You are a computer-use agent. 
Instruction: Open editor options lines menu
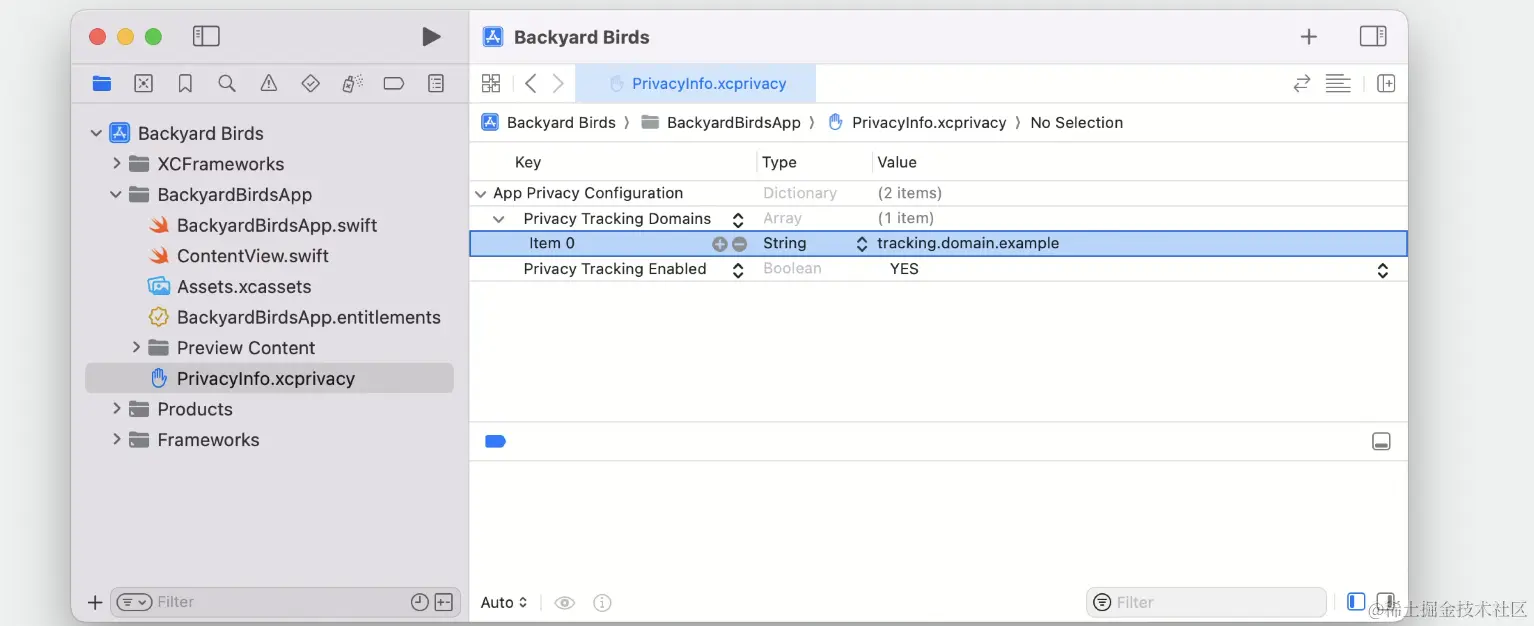tap(1338, 84)
